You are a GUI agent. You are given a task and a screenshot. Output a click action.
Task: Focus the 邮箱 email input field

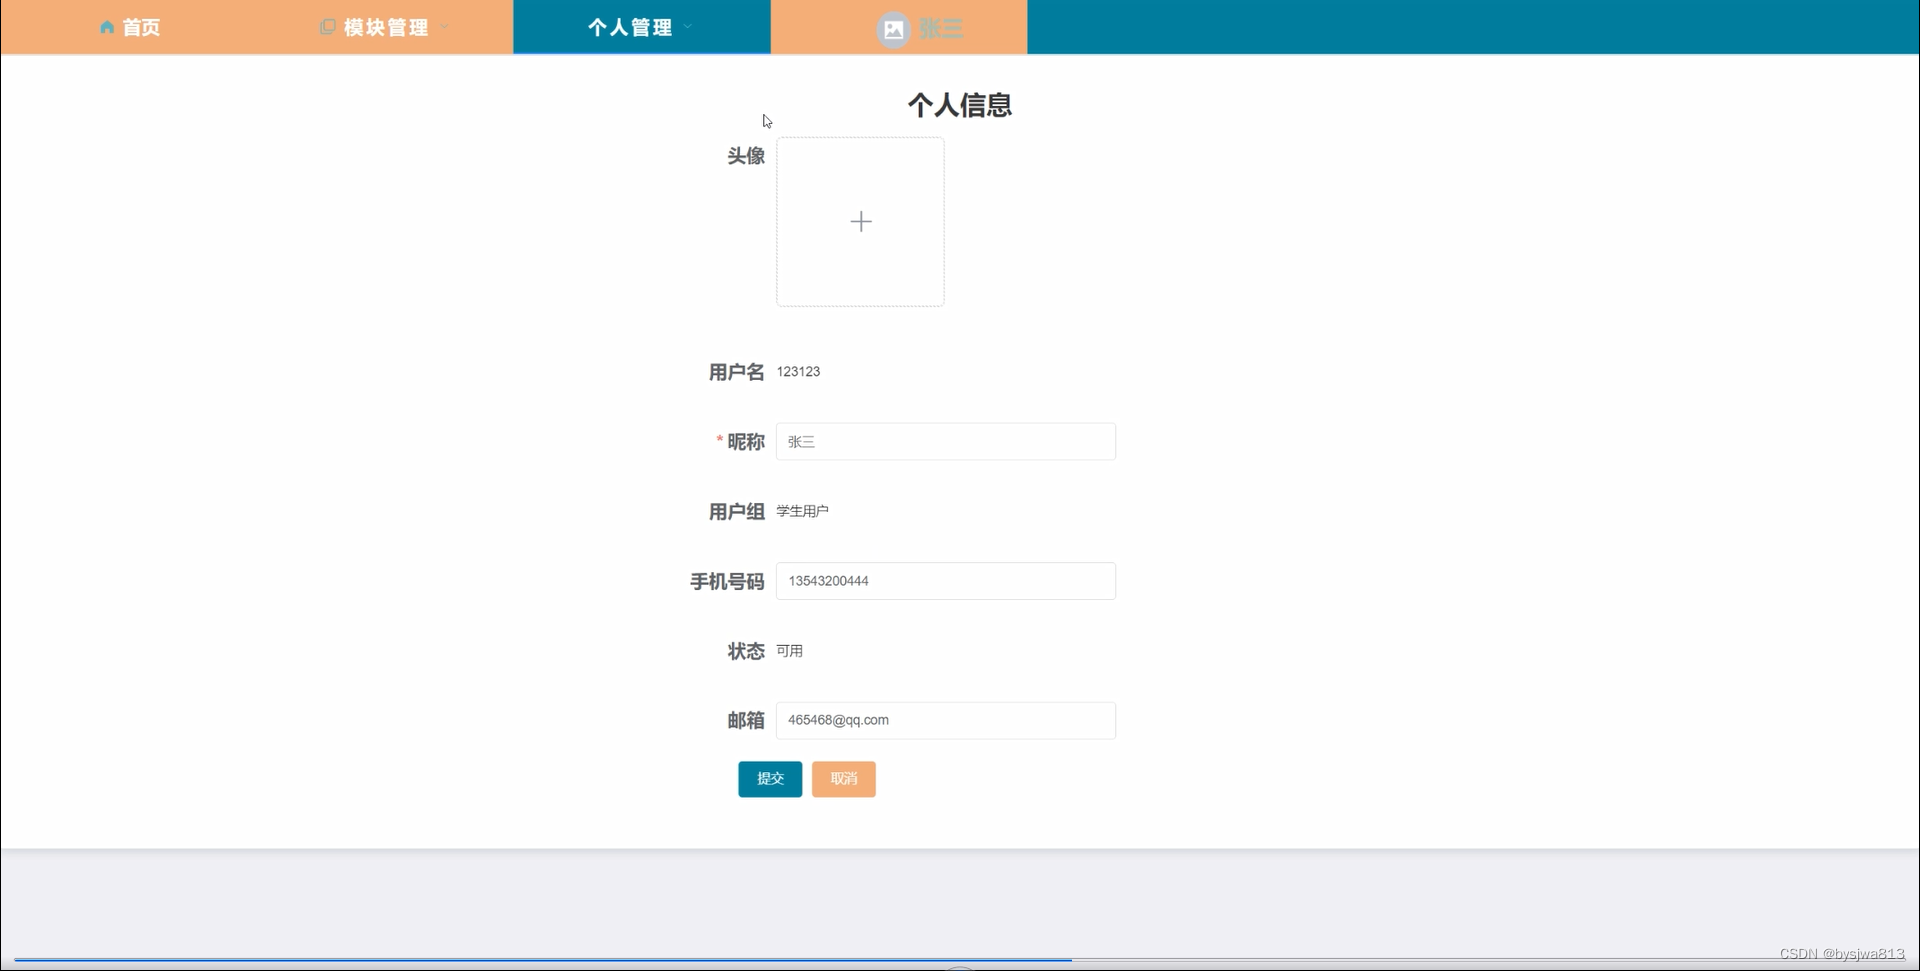pyautogui.click(x=945, y=720)
